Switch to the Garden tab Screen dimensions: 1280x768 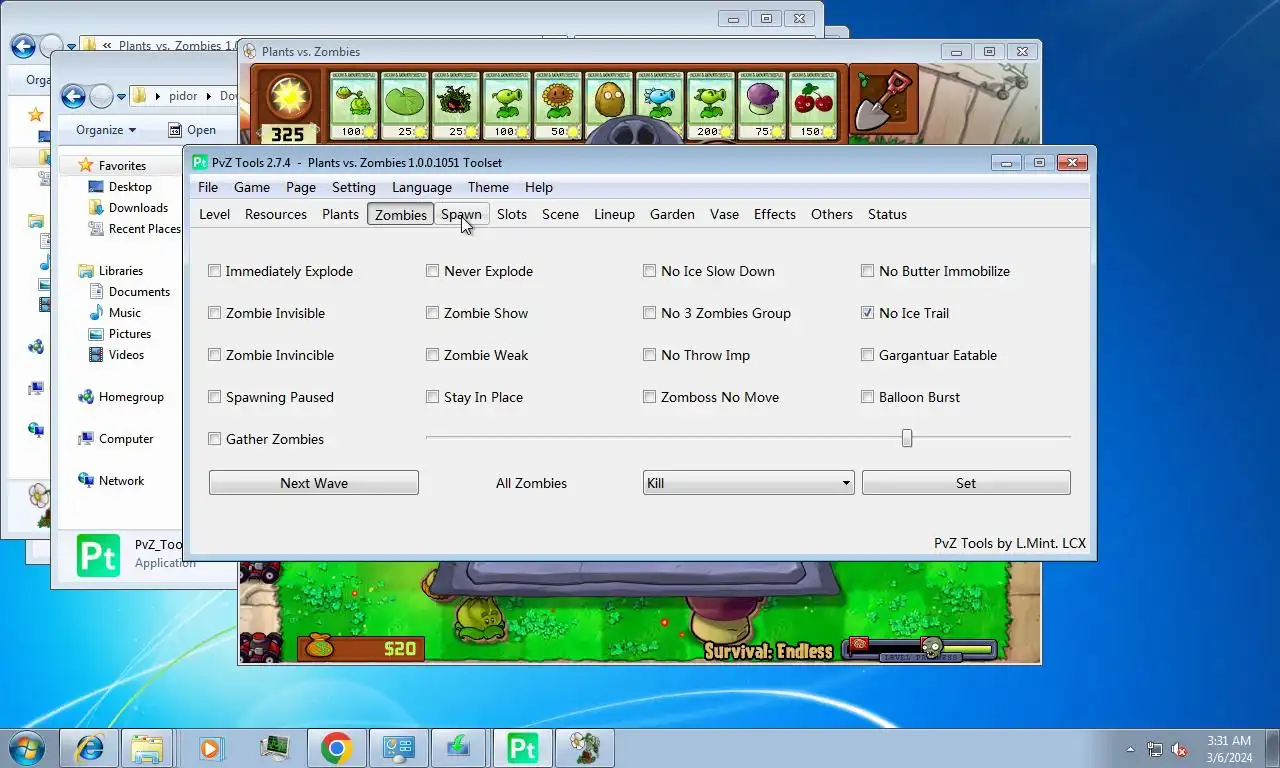pos(672,214)
